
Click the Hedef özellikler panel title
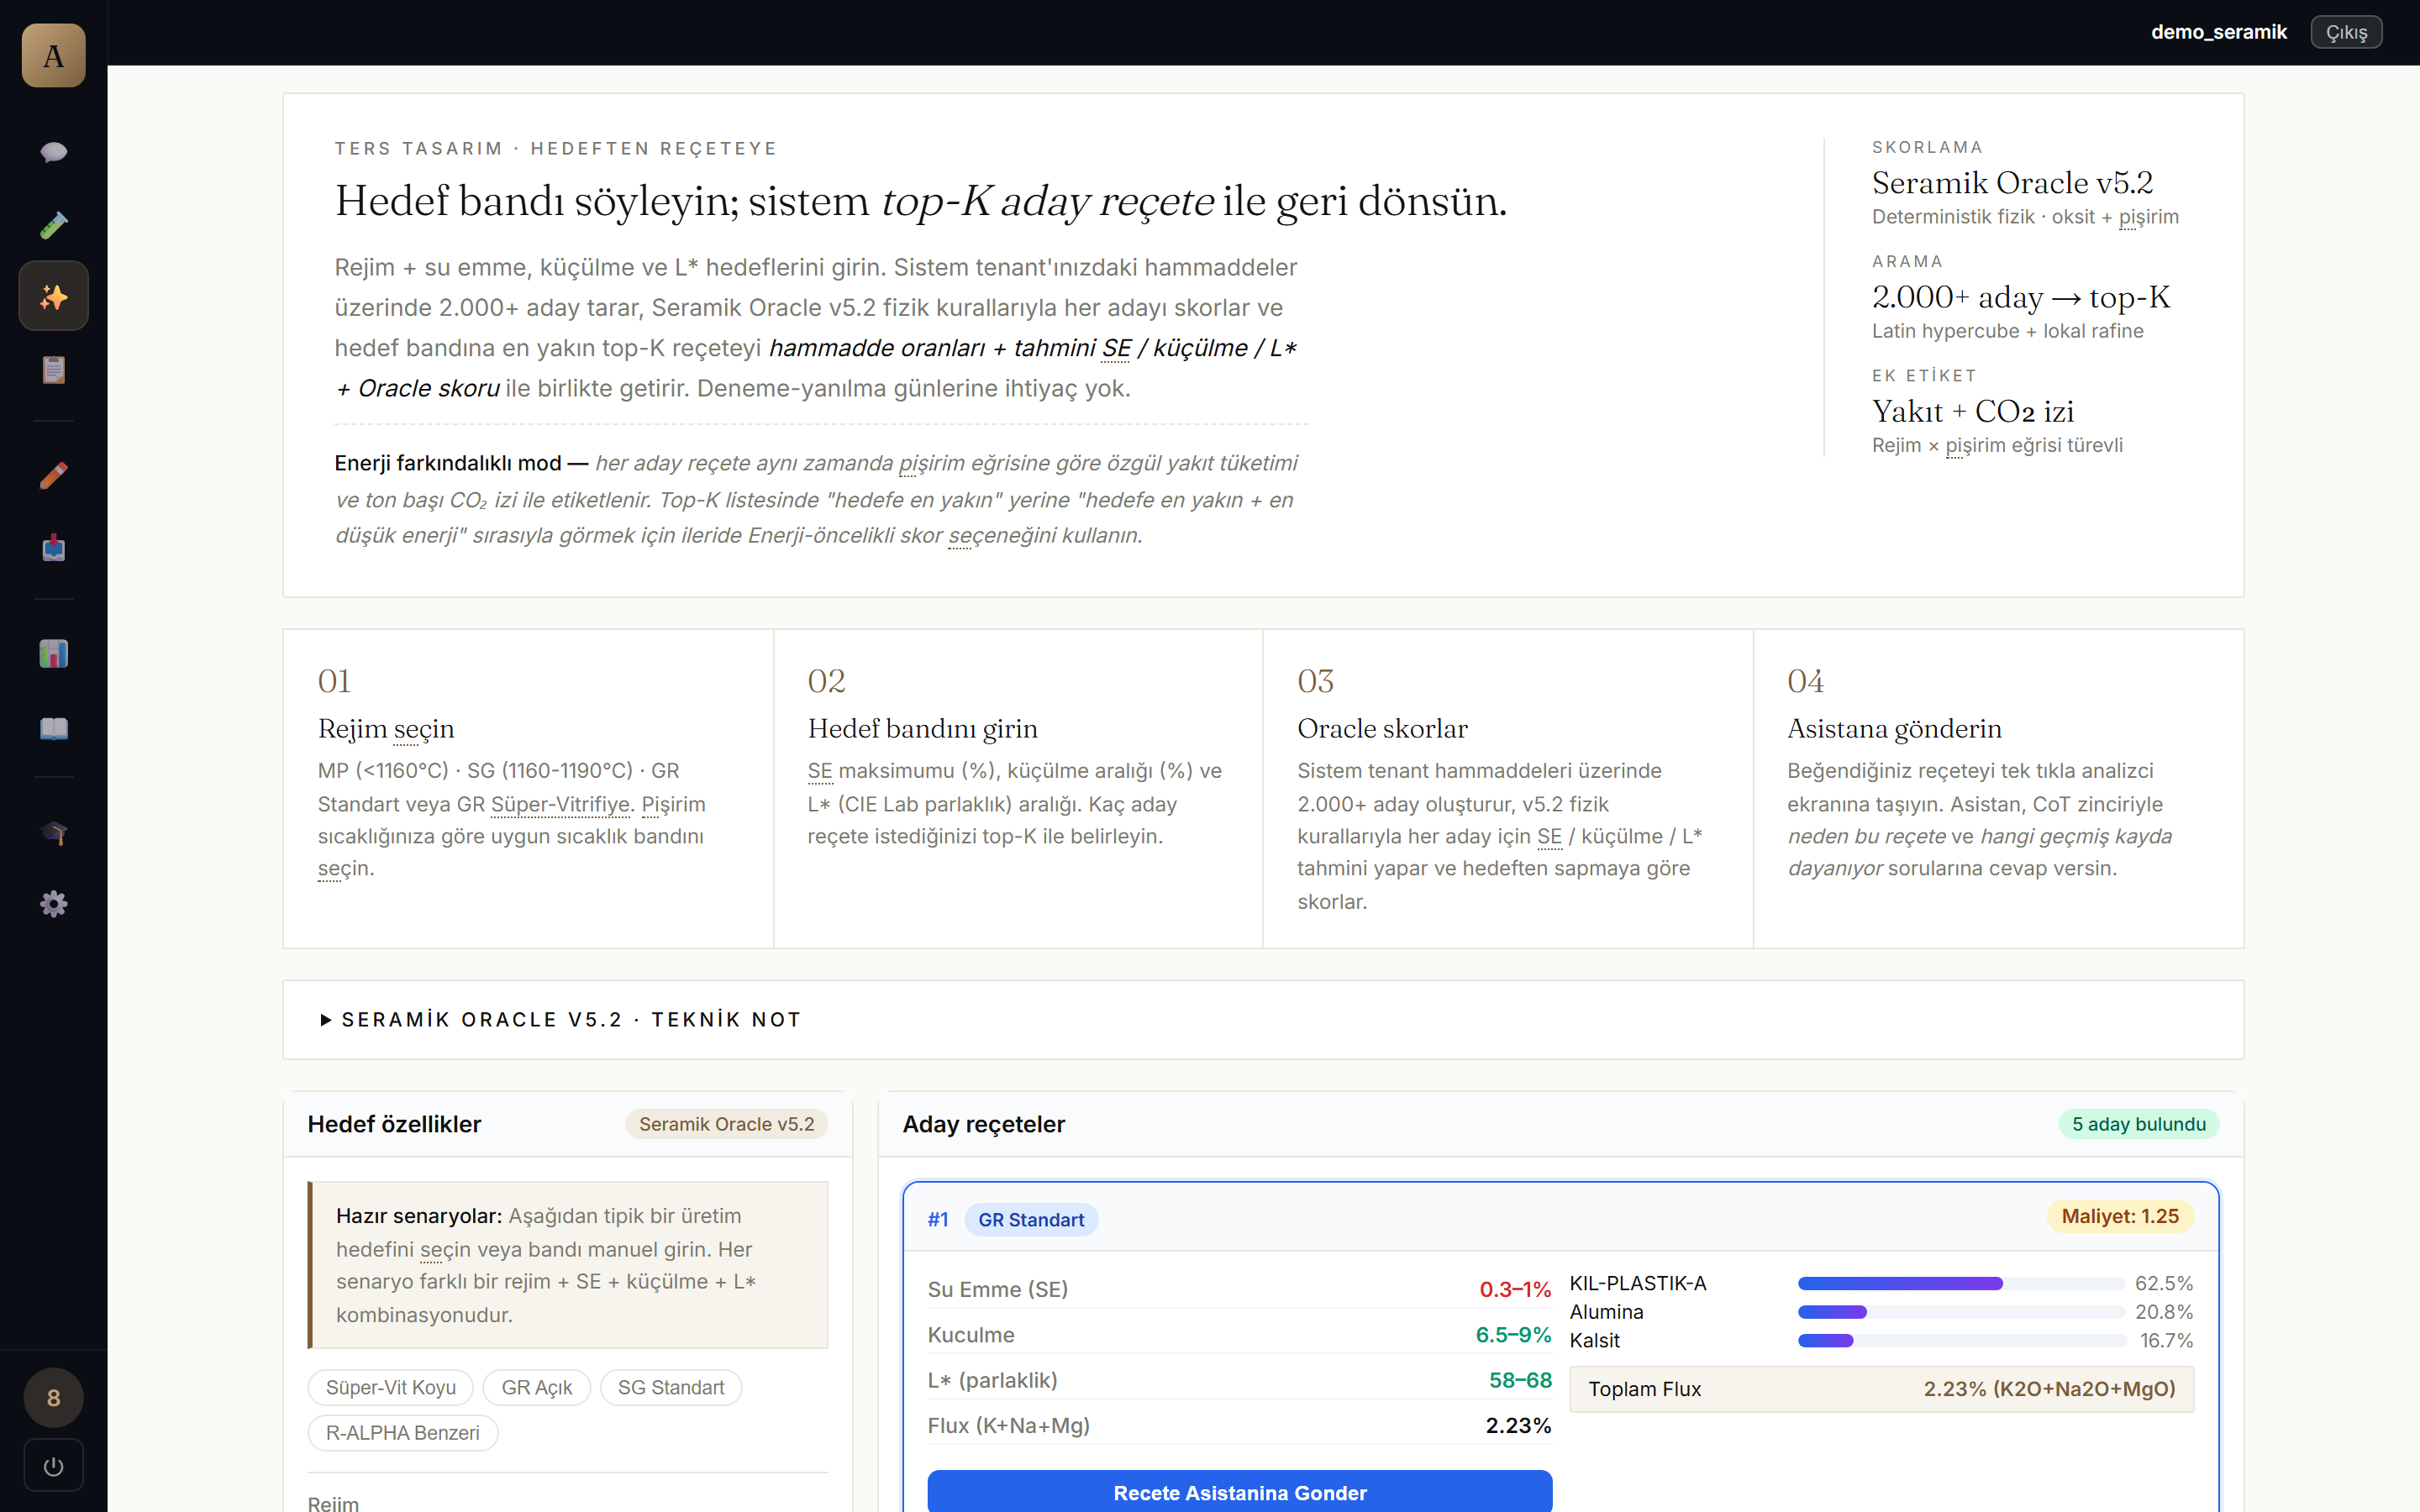point(394,1124)
